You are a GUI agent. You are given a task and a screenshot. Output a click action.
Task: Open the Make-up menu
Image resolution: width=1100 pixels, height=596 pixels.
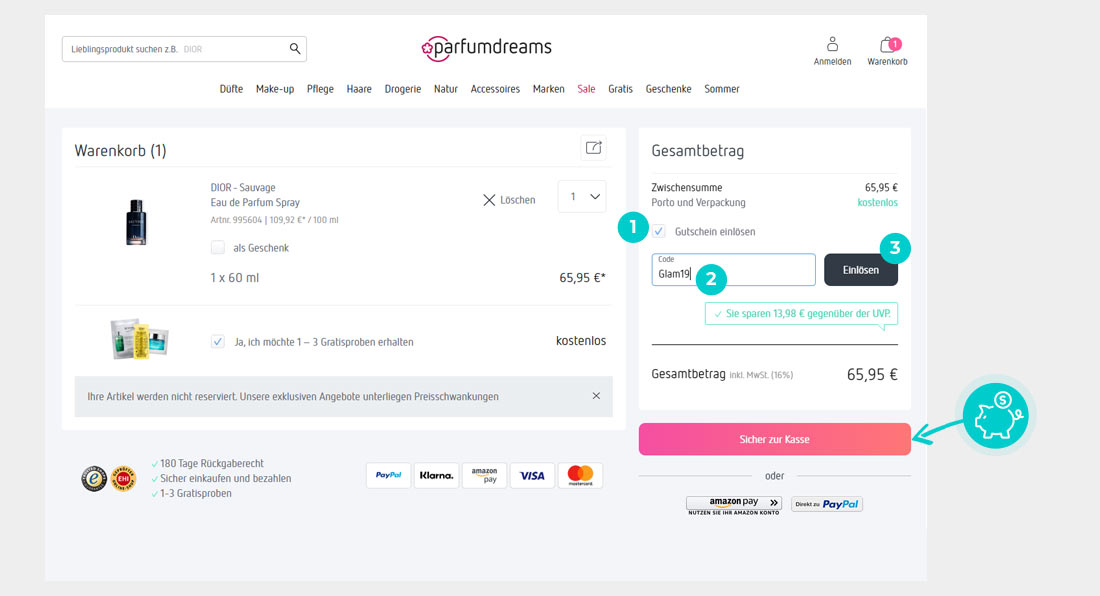pyautogui.click(x=275, y=89)
